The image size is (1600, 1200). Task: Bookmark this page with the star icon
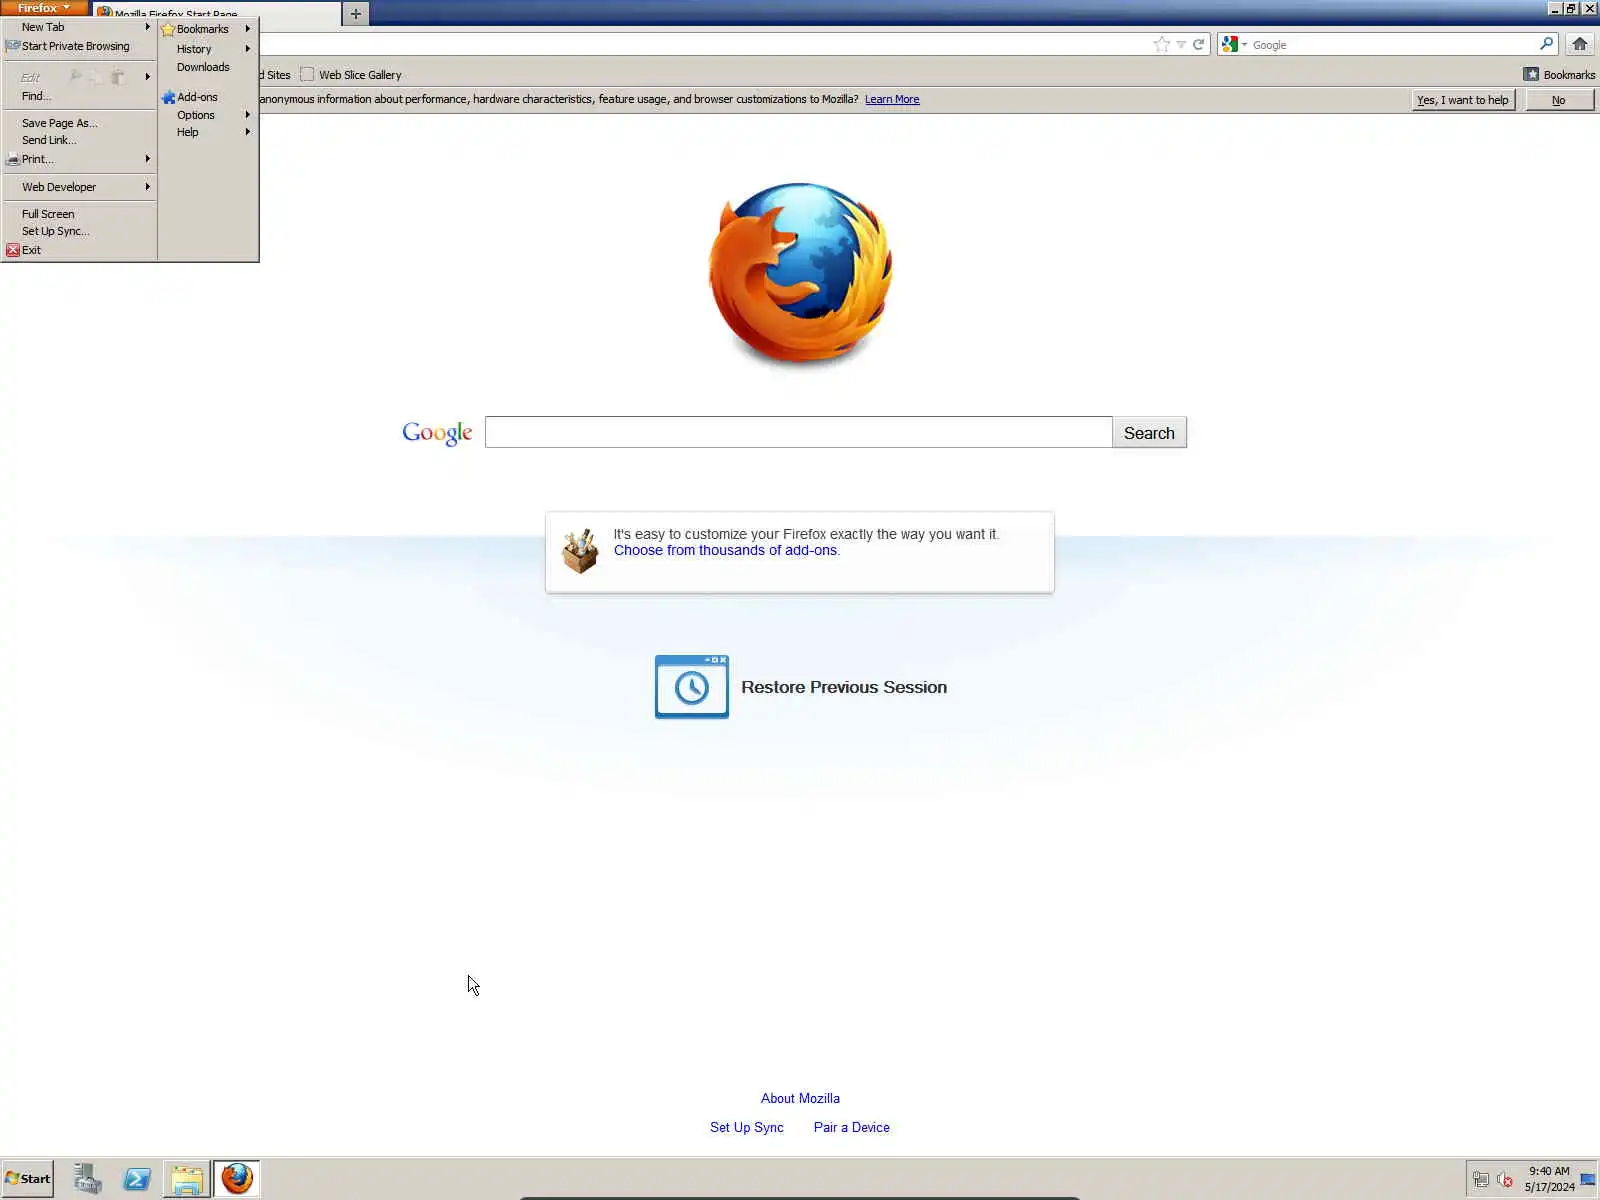(x=1161, y=44)
